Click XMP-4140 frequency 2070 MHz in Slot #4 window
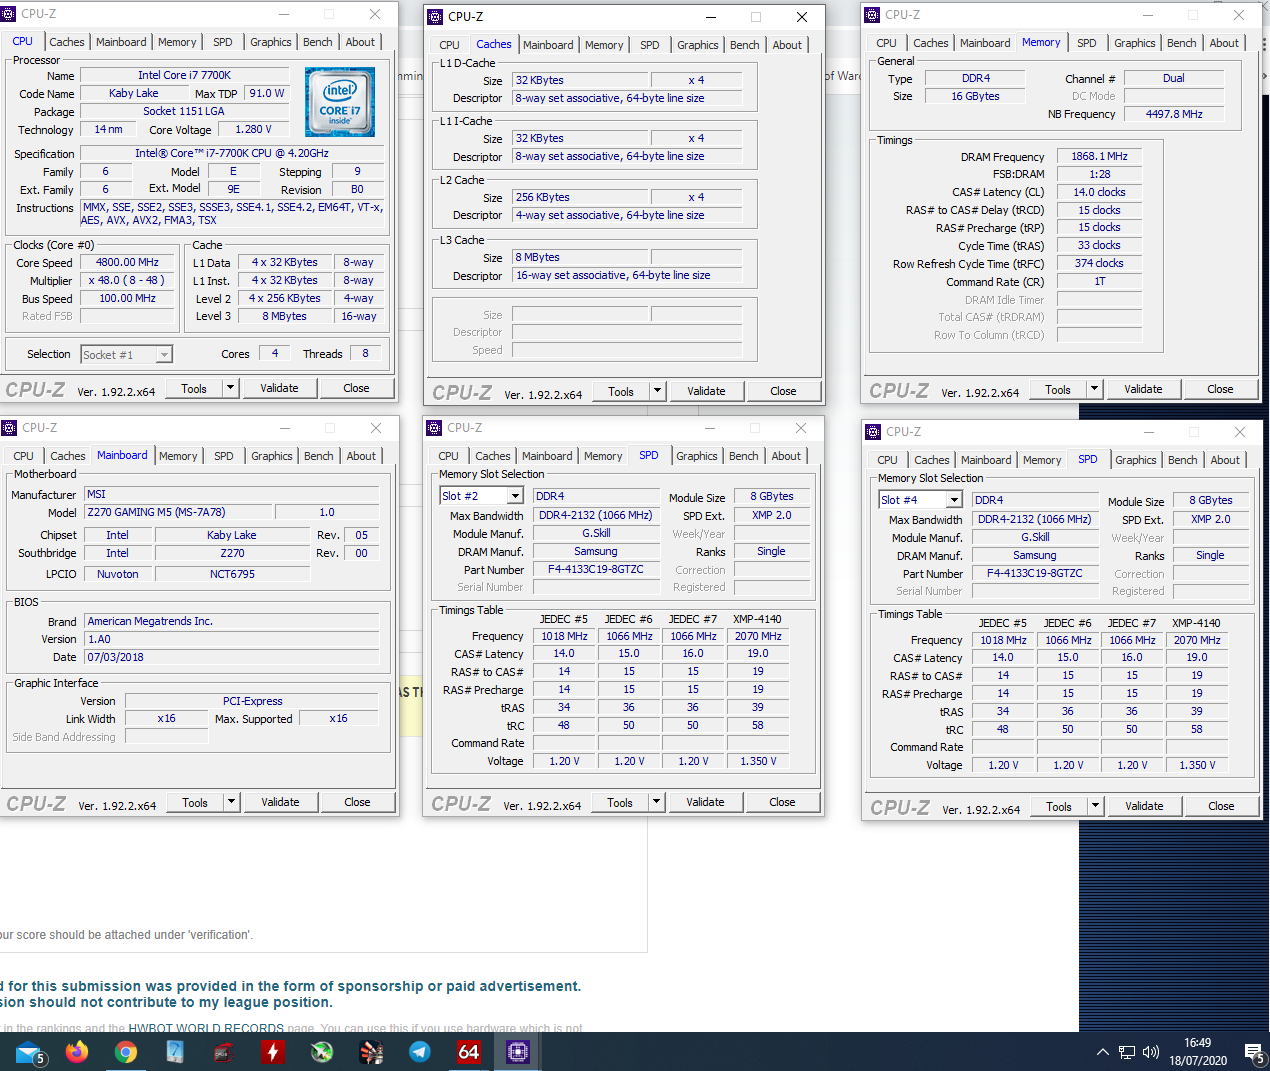 pos(1197,640)
